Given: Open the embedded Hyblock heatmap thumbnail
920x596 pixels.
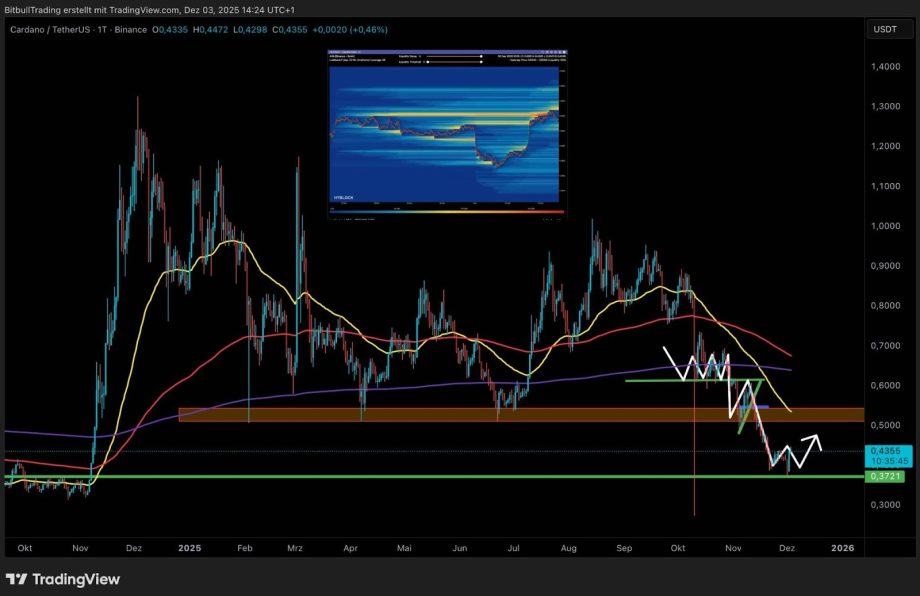Looking at the screenshot, I should pyautogui.click(x=446, y=134).
